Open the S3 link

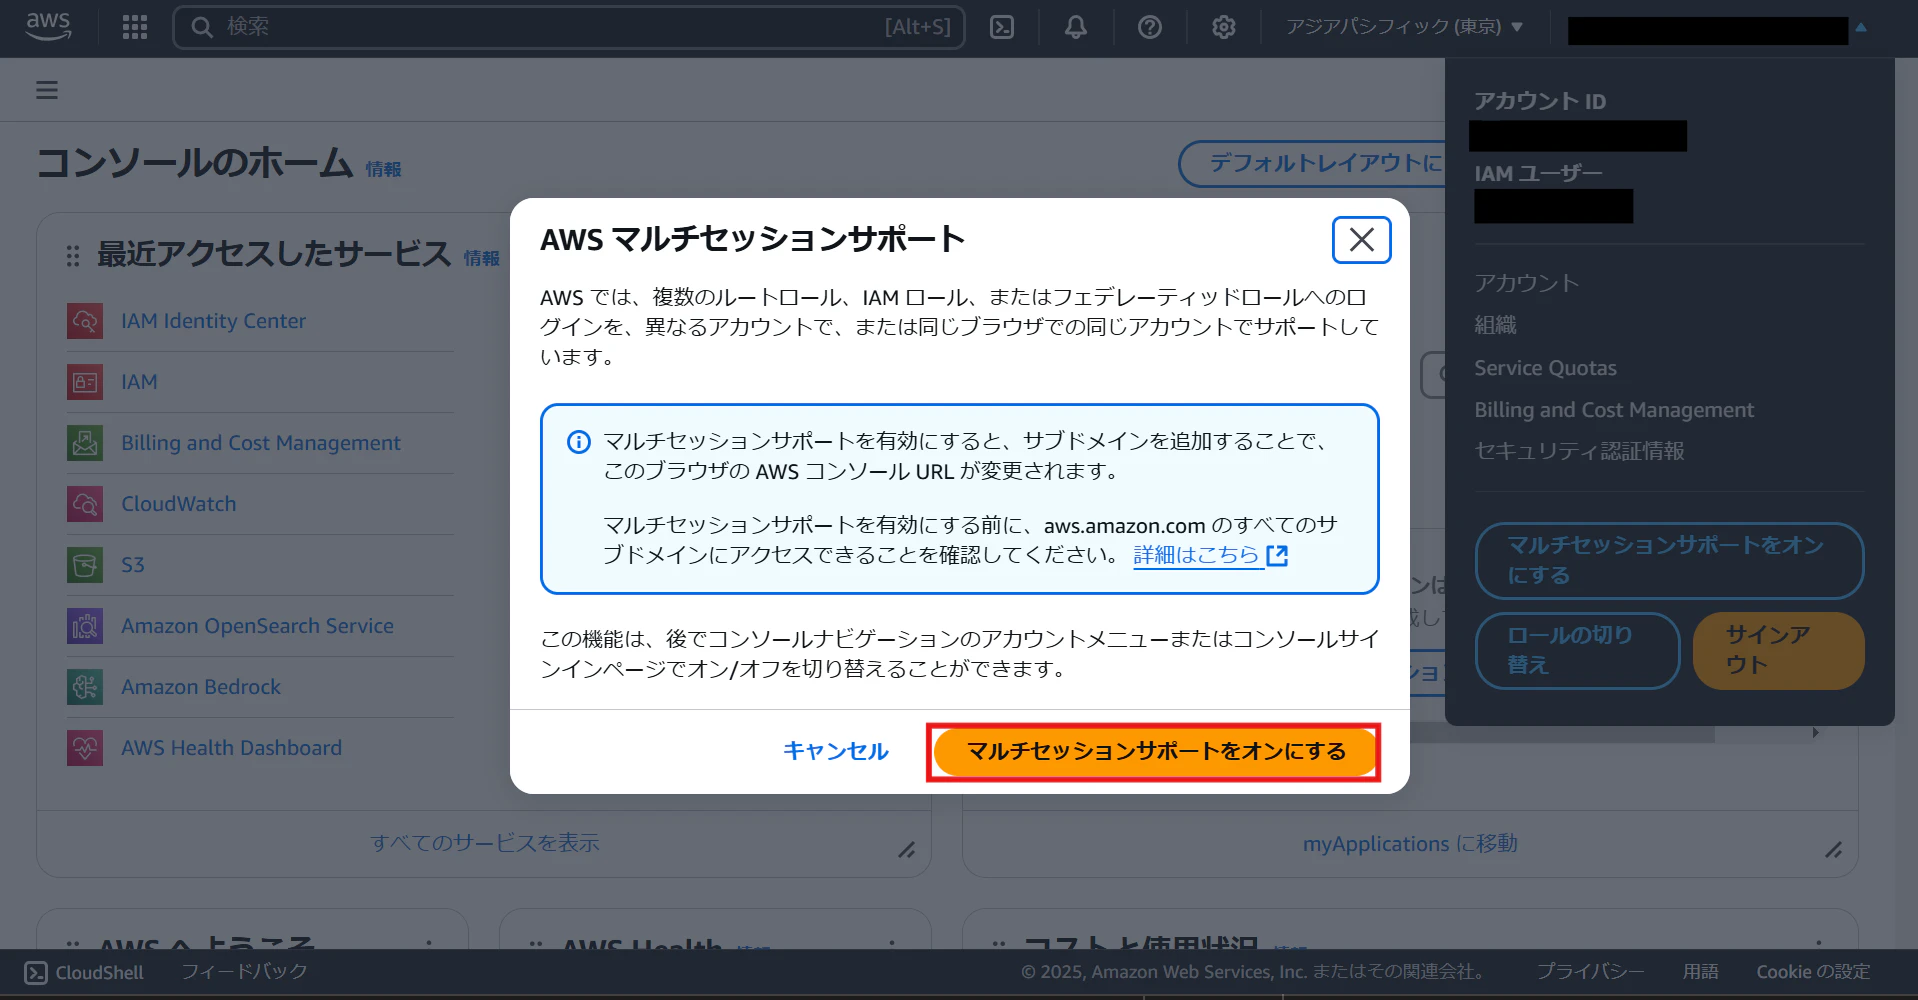click(x=133, y=565)
